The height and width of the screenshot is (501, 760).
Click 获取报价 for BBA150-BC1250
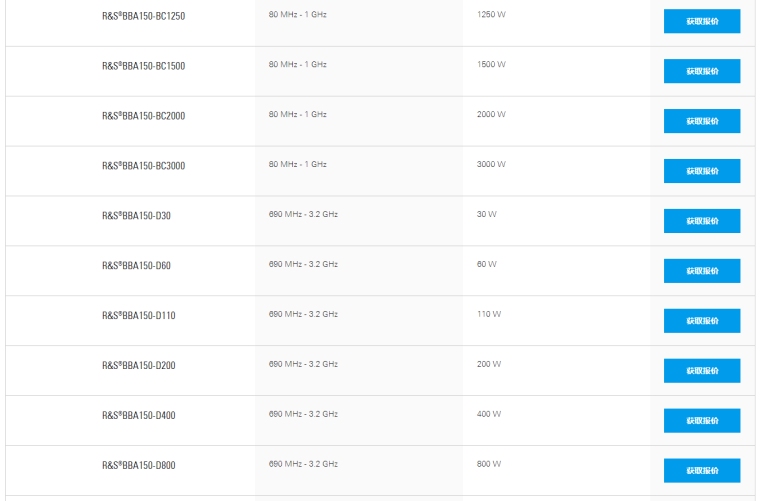pos(702,21)
